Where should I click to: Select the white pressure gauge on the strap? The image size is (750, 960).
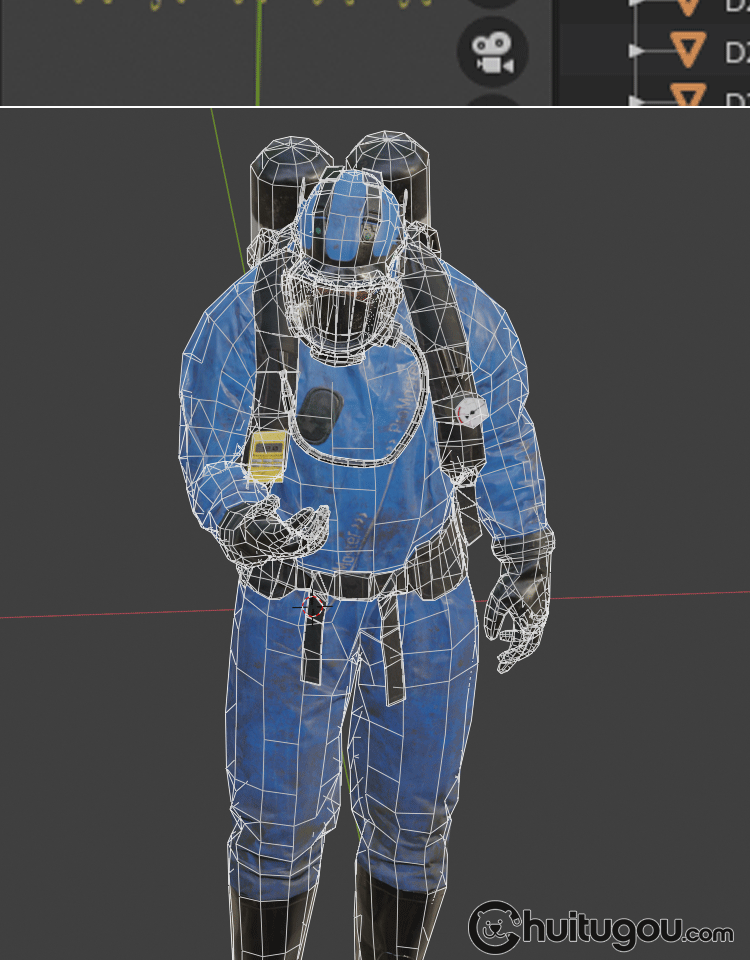tap(471, 410)
